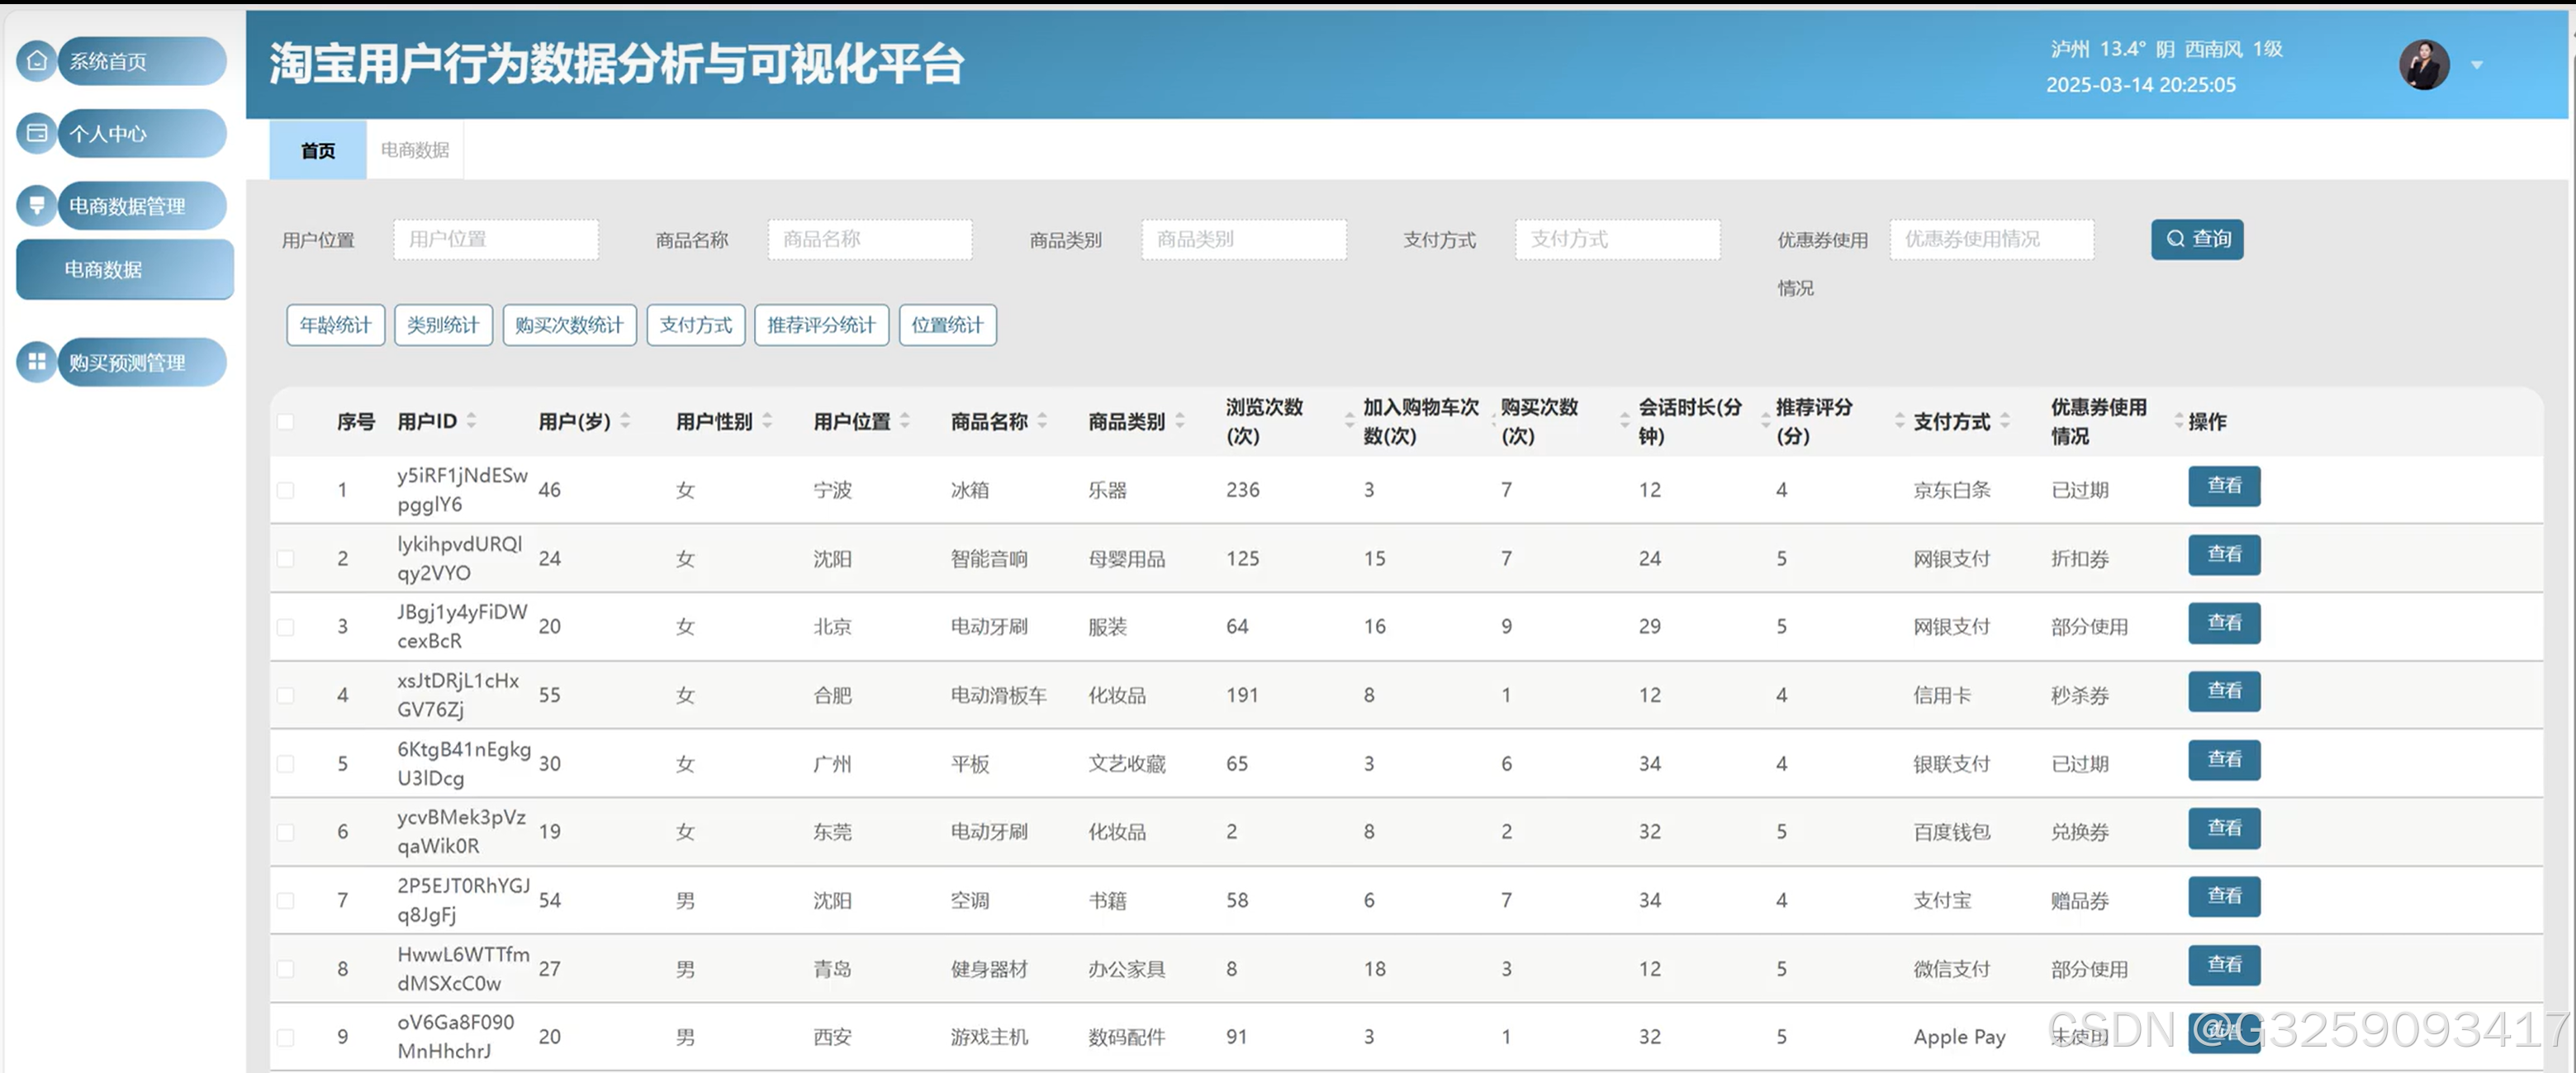This screenshot has width=2576, height=1073.
Task: Click the 支付方式 statistics button
Action: [696, 325]
